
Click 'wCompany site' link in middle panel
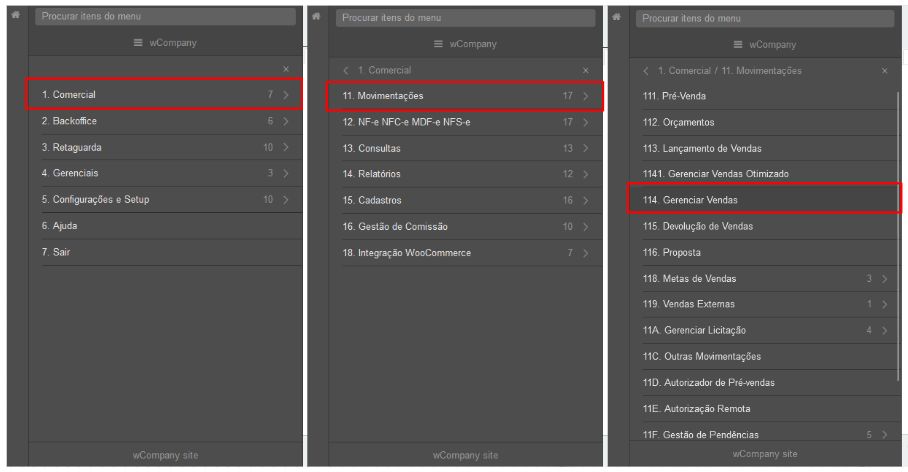click(x=465, y=455)
